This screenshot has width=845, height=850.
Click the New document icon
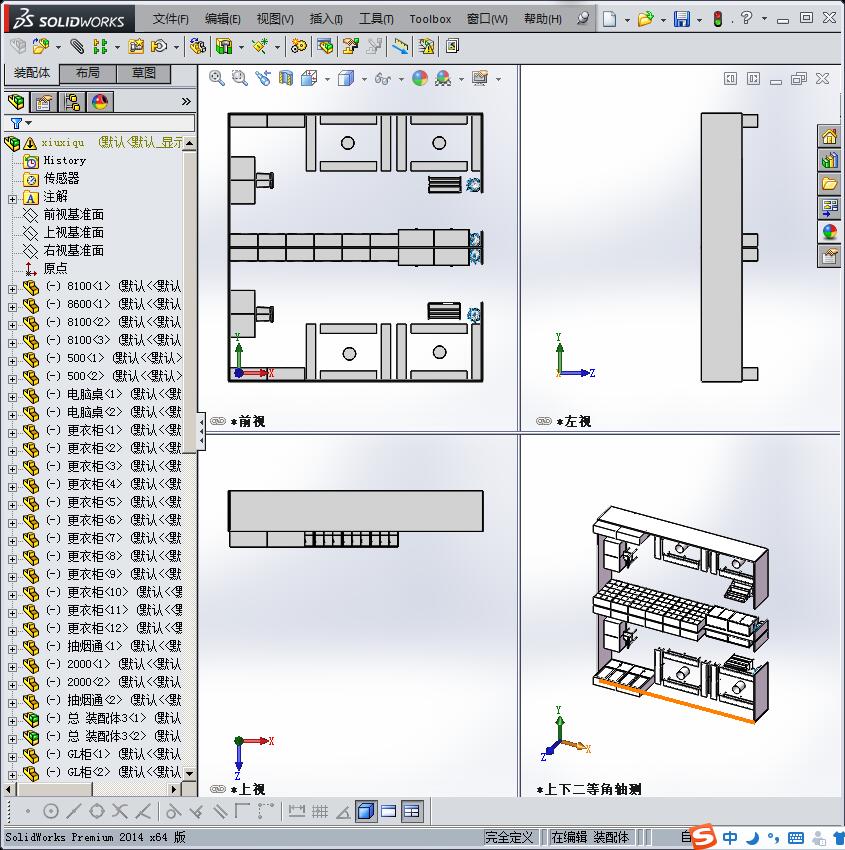(x=610, y=19)
